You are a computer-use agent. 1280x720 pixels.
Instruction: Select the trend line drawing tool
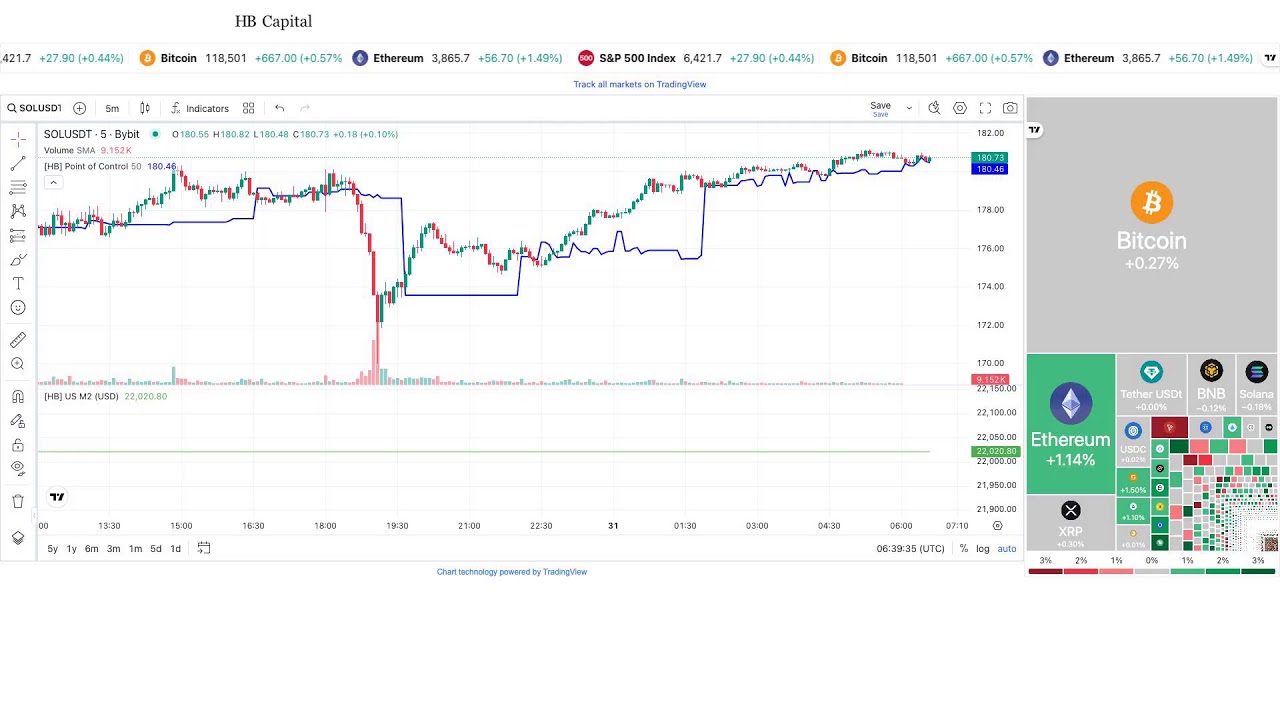click(18, 163)
